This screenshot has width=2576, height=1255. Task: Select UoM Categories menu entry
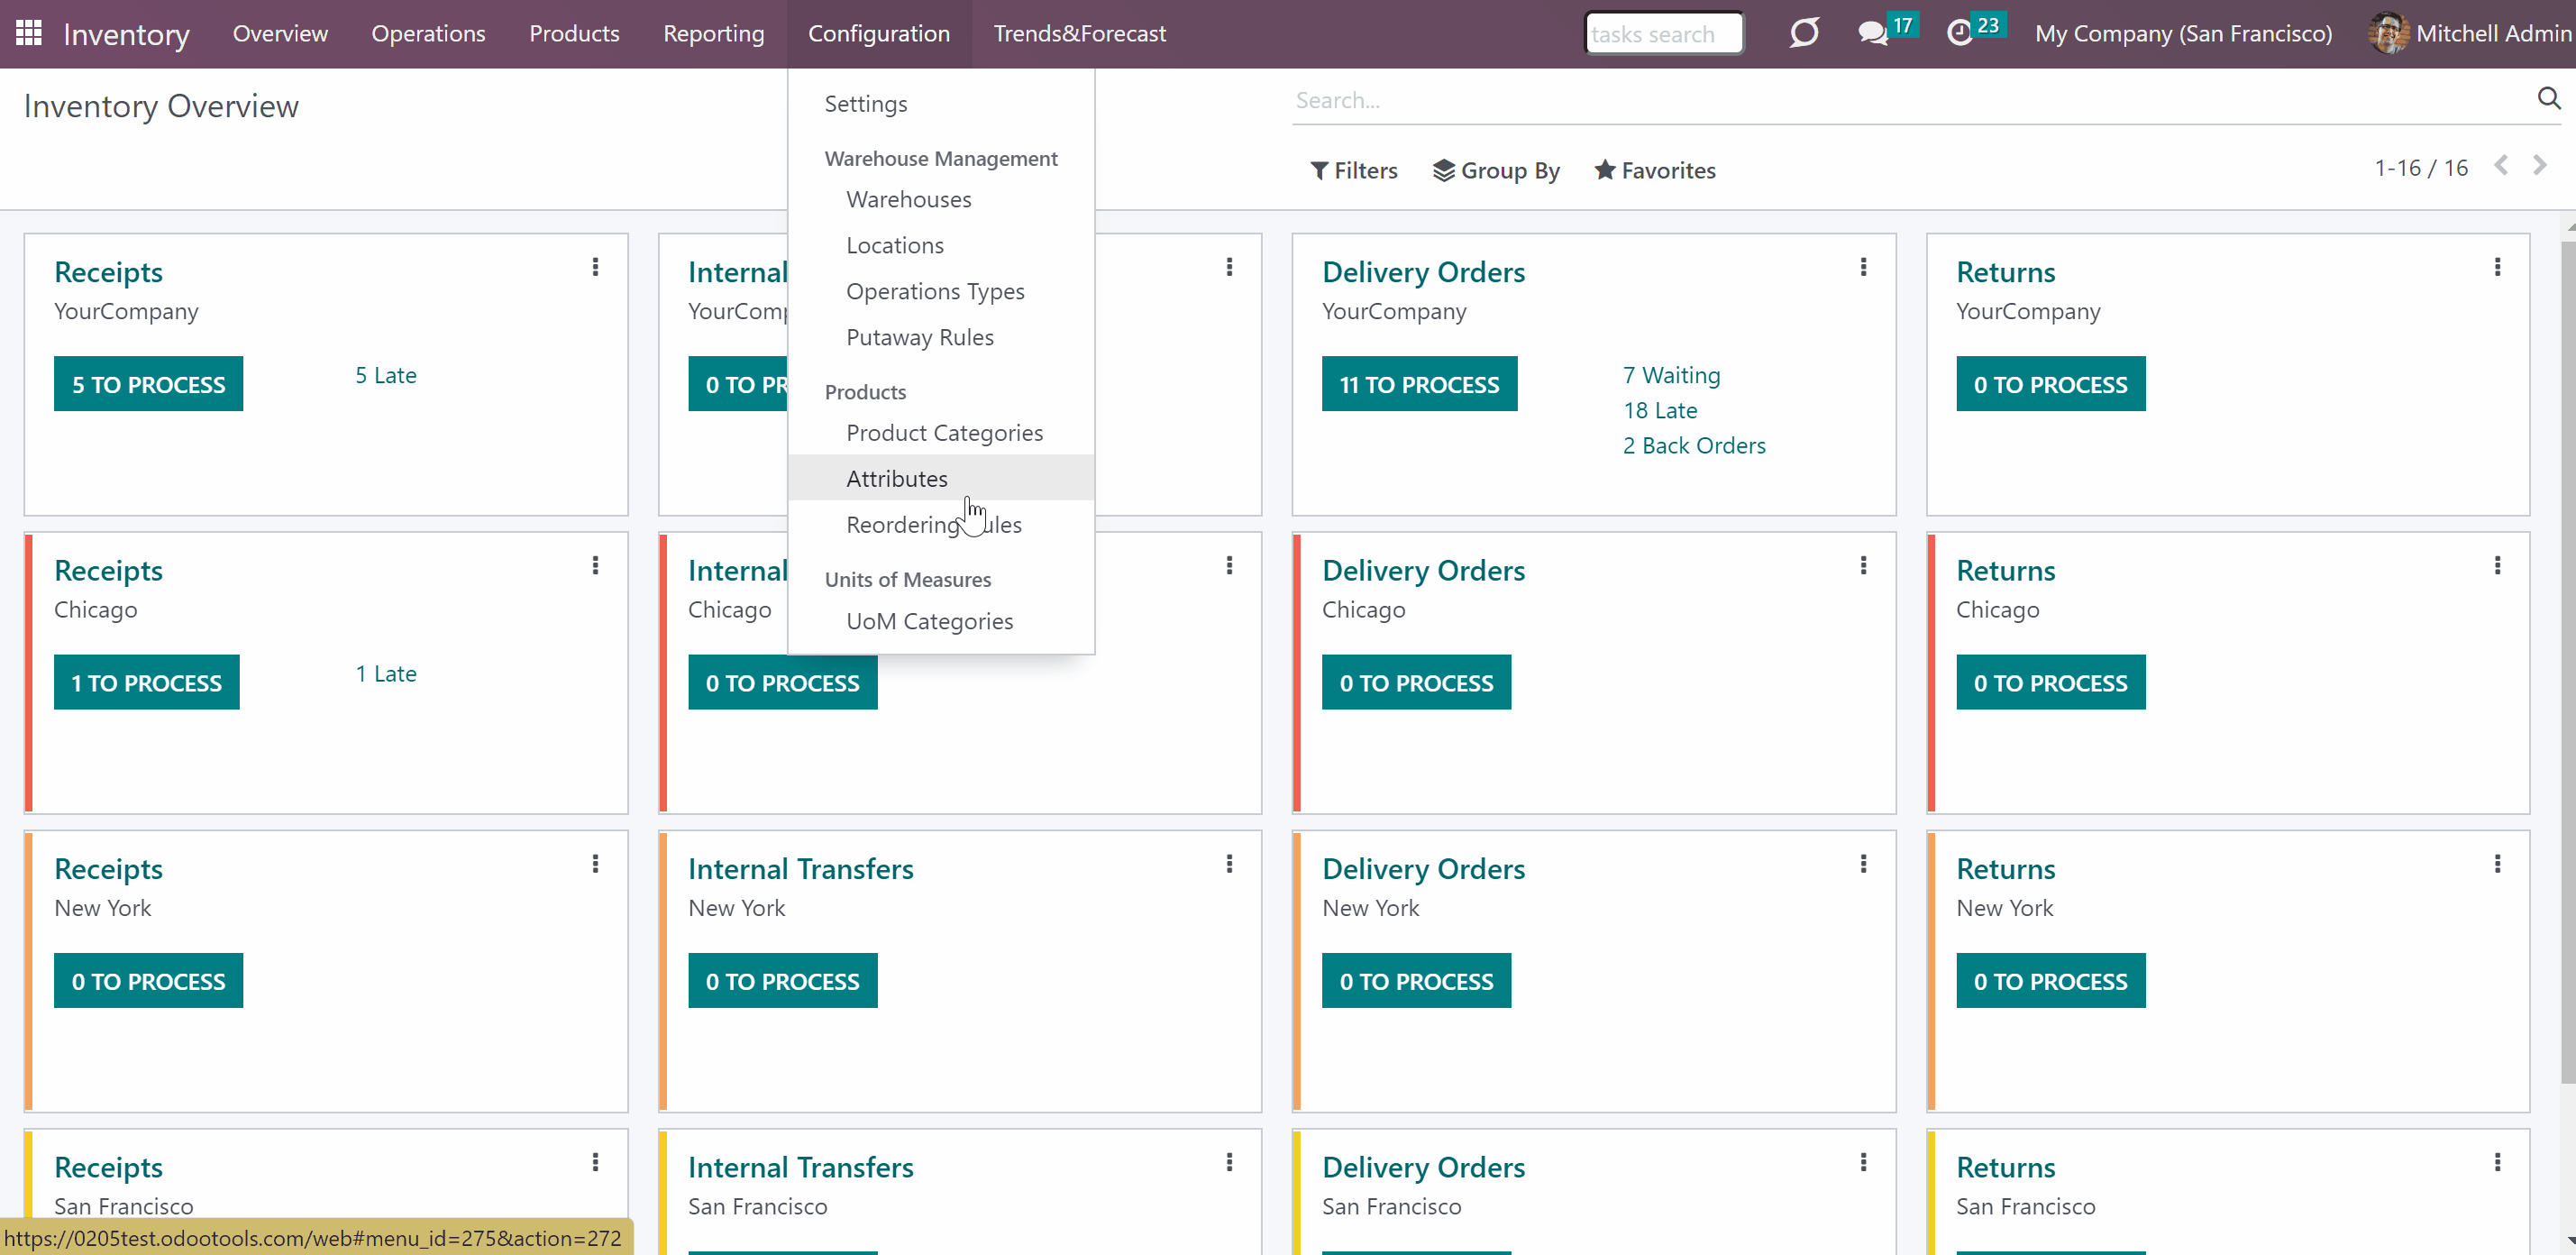pyautogui.click(x=929, y=621)
